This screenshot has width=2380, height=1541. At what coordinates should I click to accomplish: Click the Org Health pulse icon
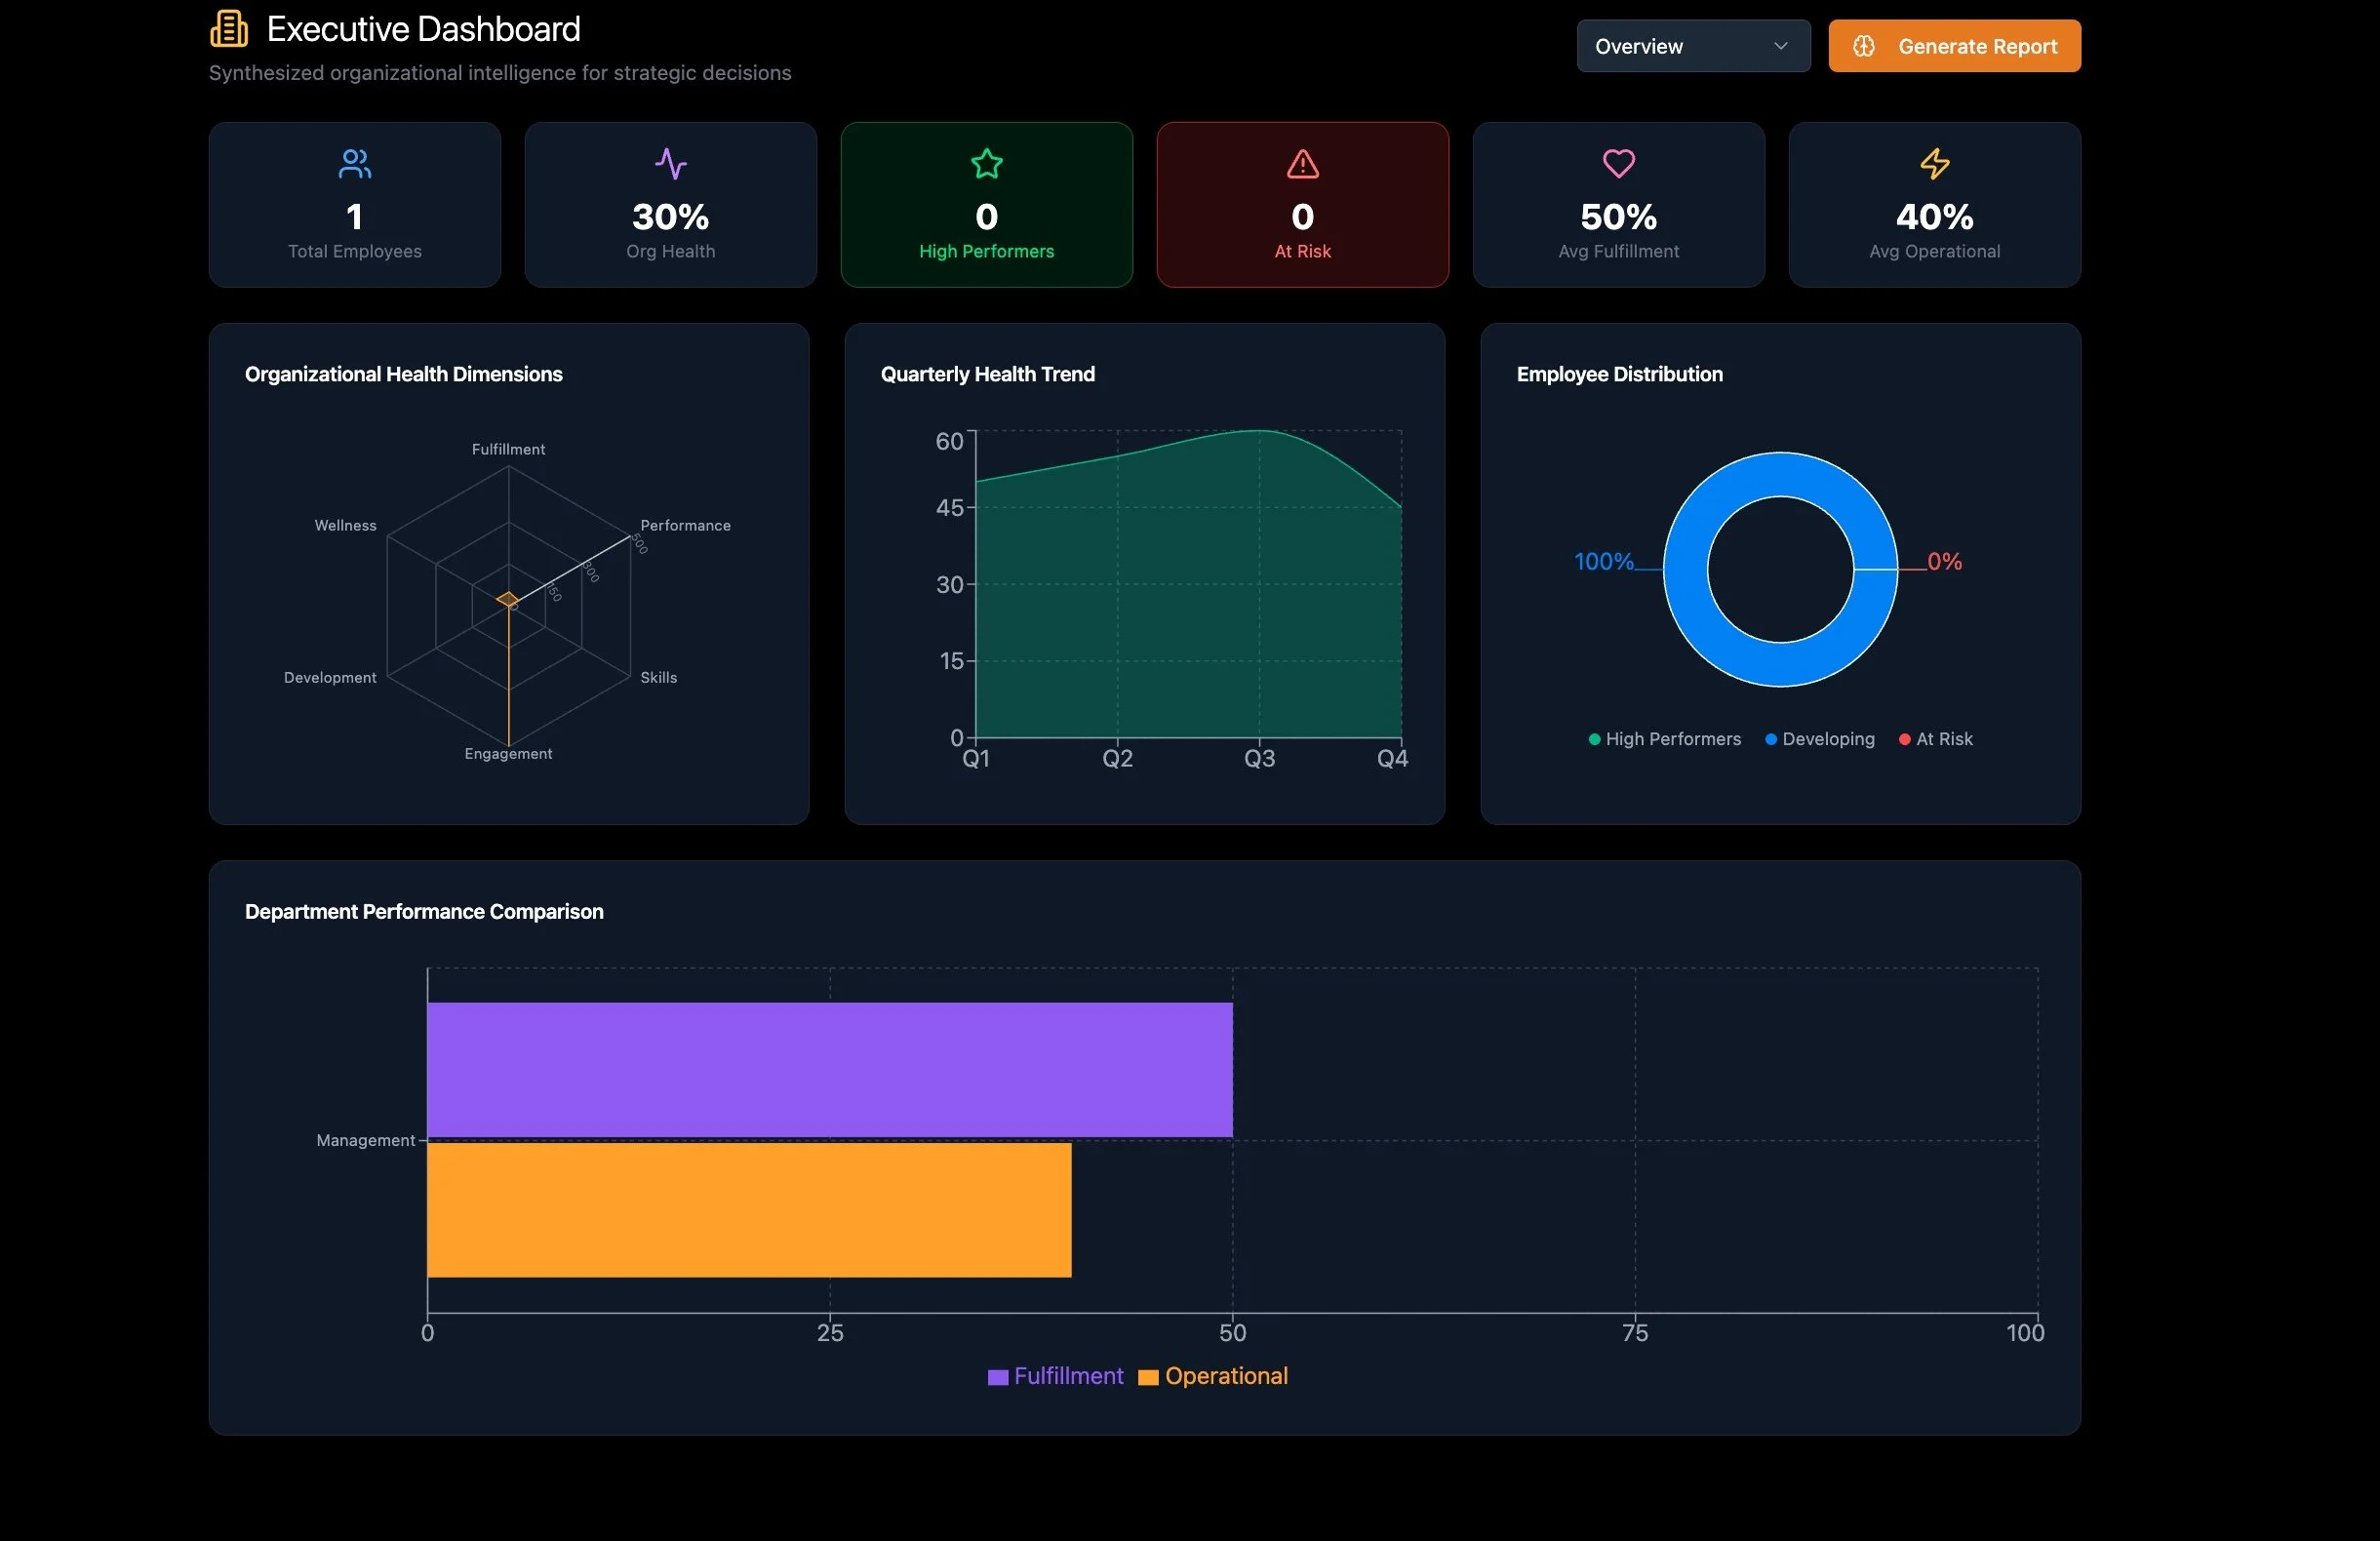click(x=670, y=164)
